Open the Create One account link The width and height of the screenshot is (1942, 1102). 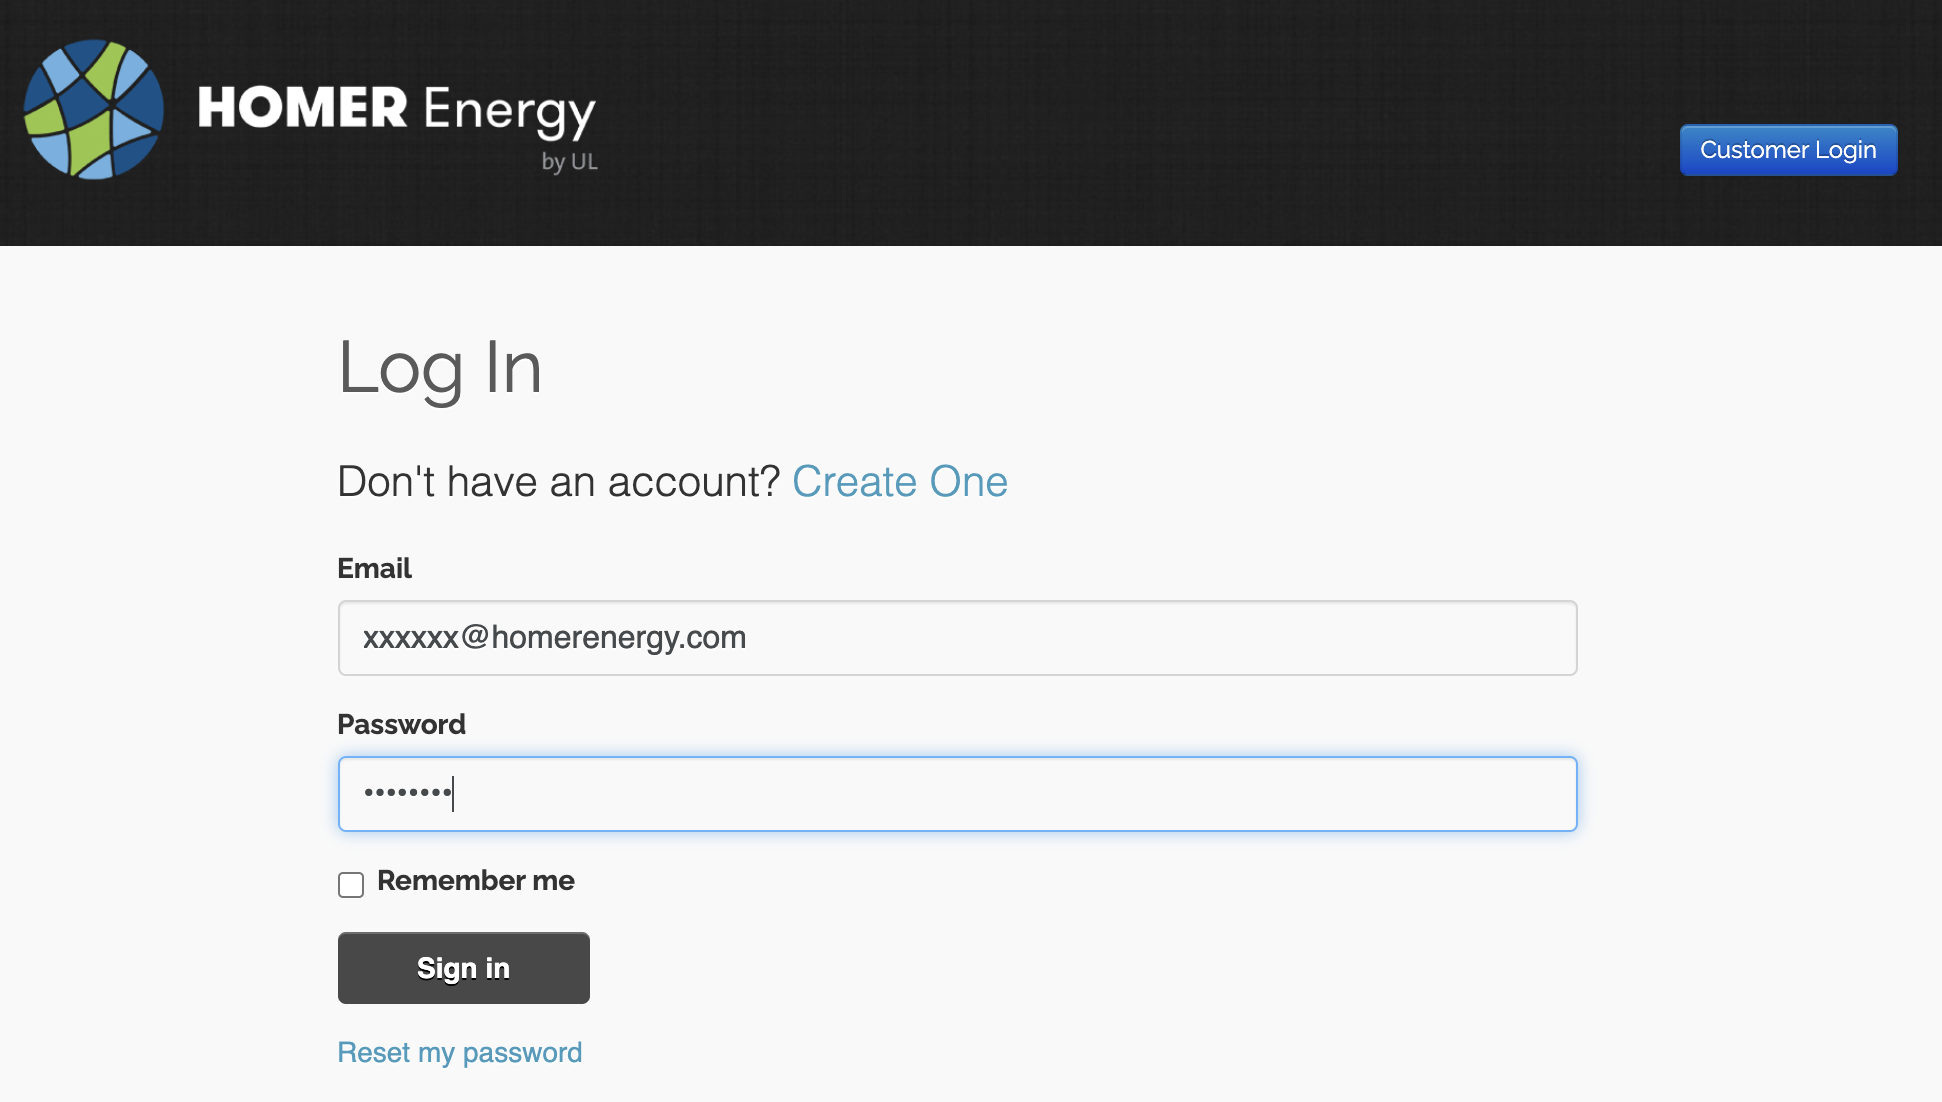[x=899, y=481]
